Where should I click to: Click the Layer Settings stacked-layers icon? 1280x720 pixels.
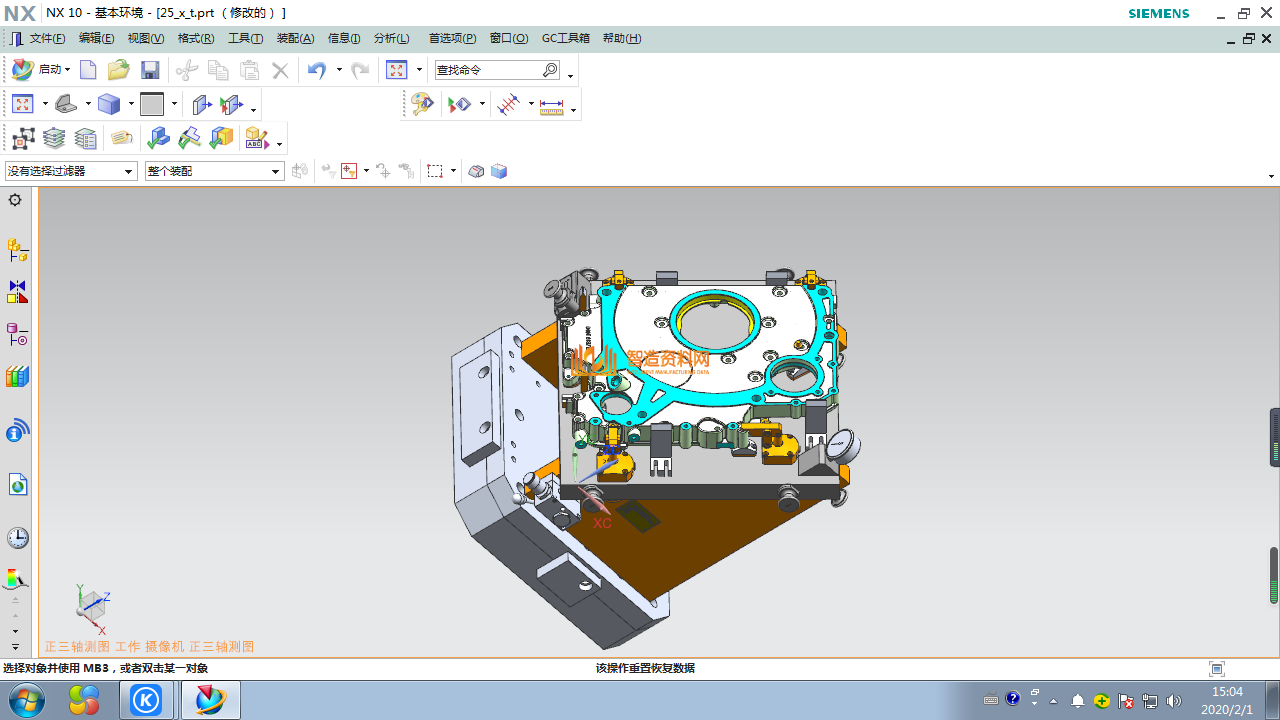[54, 138]
